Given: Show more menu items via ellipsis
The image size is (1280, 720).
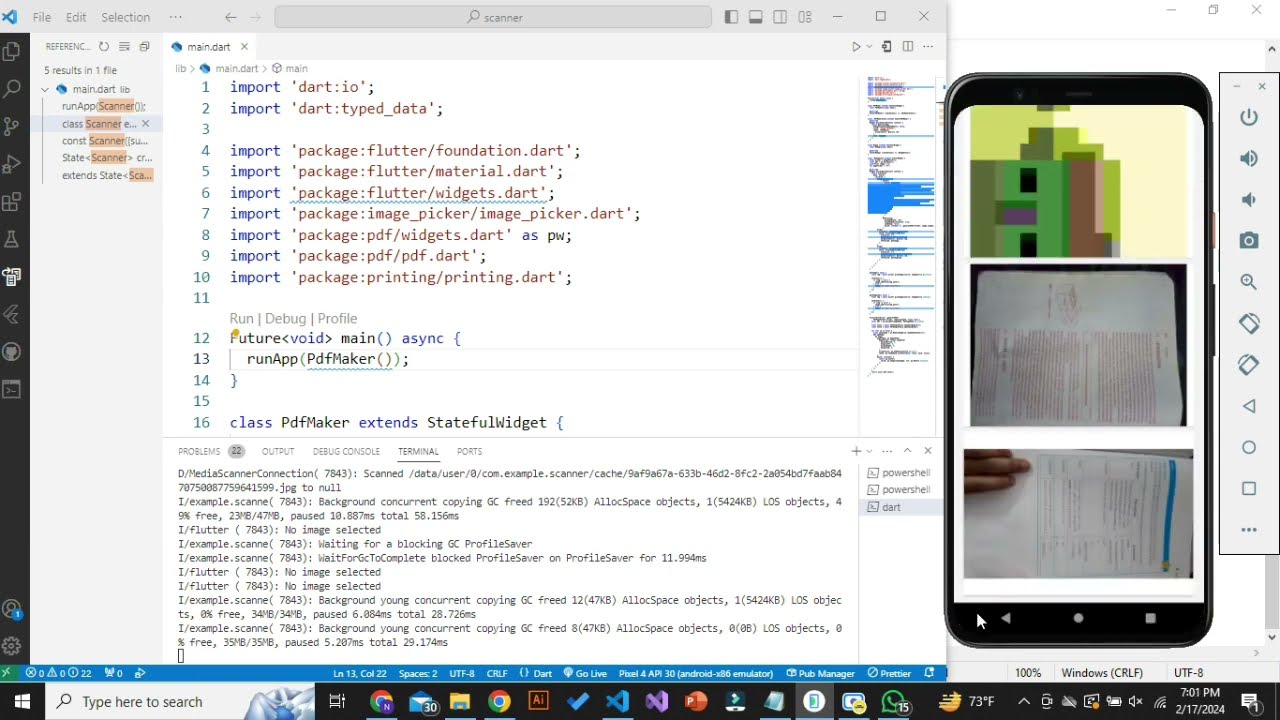Looking at the screenshot, I should click(176, 17).
